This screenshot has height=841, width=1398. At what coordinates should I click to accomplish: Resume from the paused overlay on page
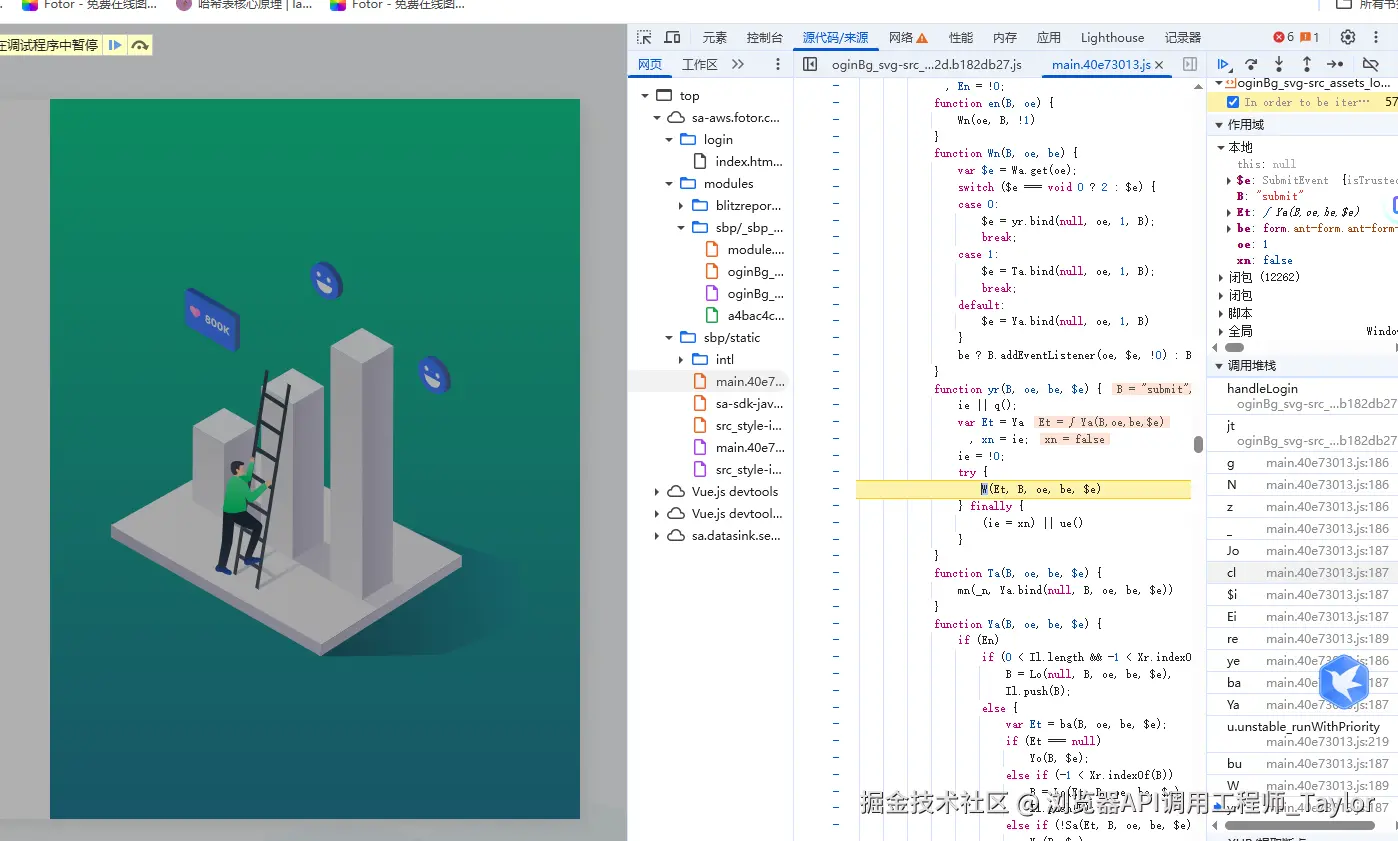pos(116,45)
